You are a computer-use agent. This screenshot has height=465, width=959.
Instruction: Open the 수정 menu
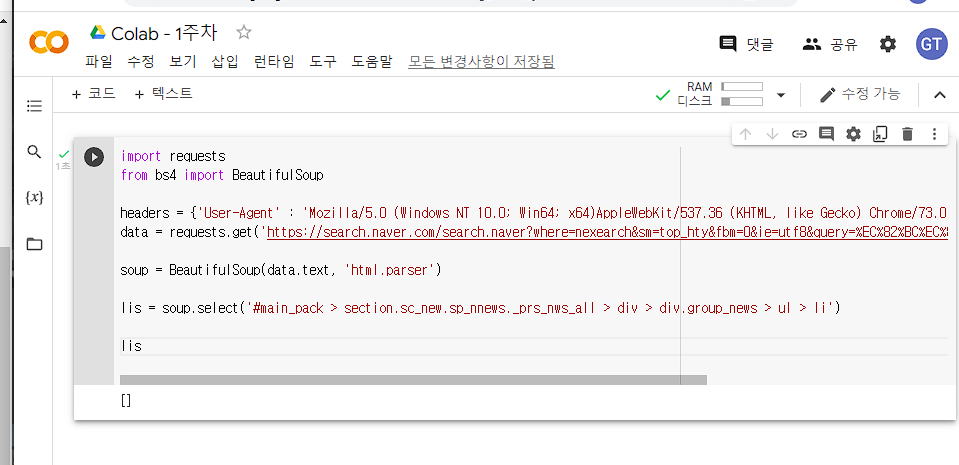(x=141, y=62)
